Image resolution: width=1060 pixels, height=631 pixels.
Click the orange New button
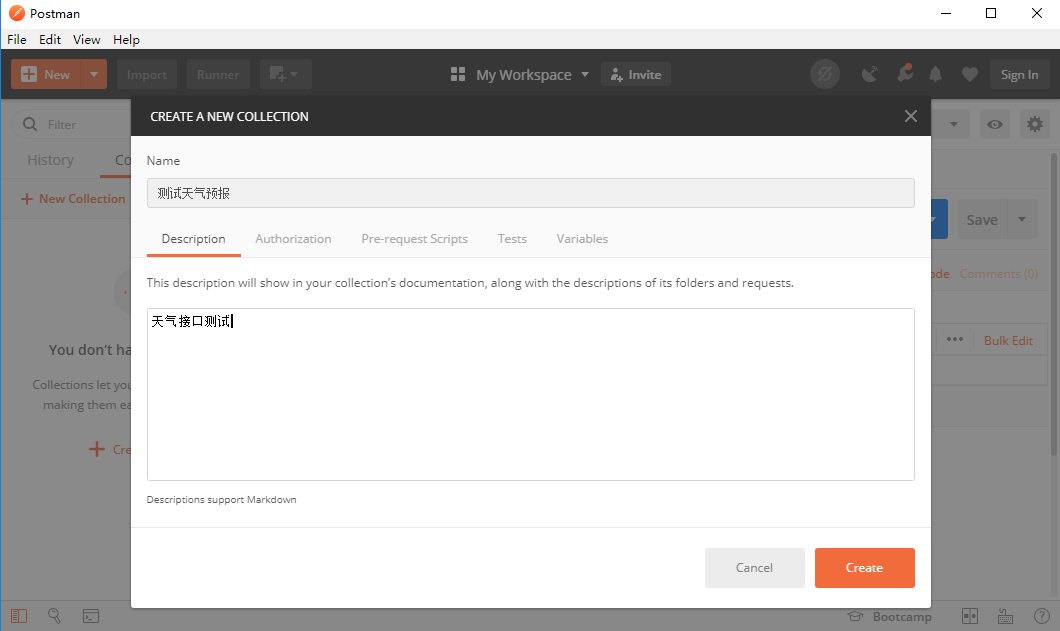coord(45,74)
